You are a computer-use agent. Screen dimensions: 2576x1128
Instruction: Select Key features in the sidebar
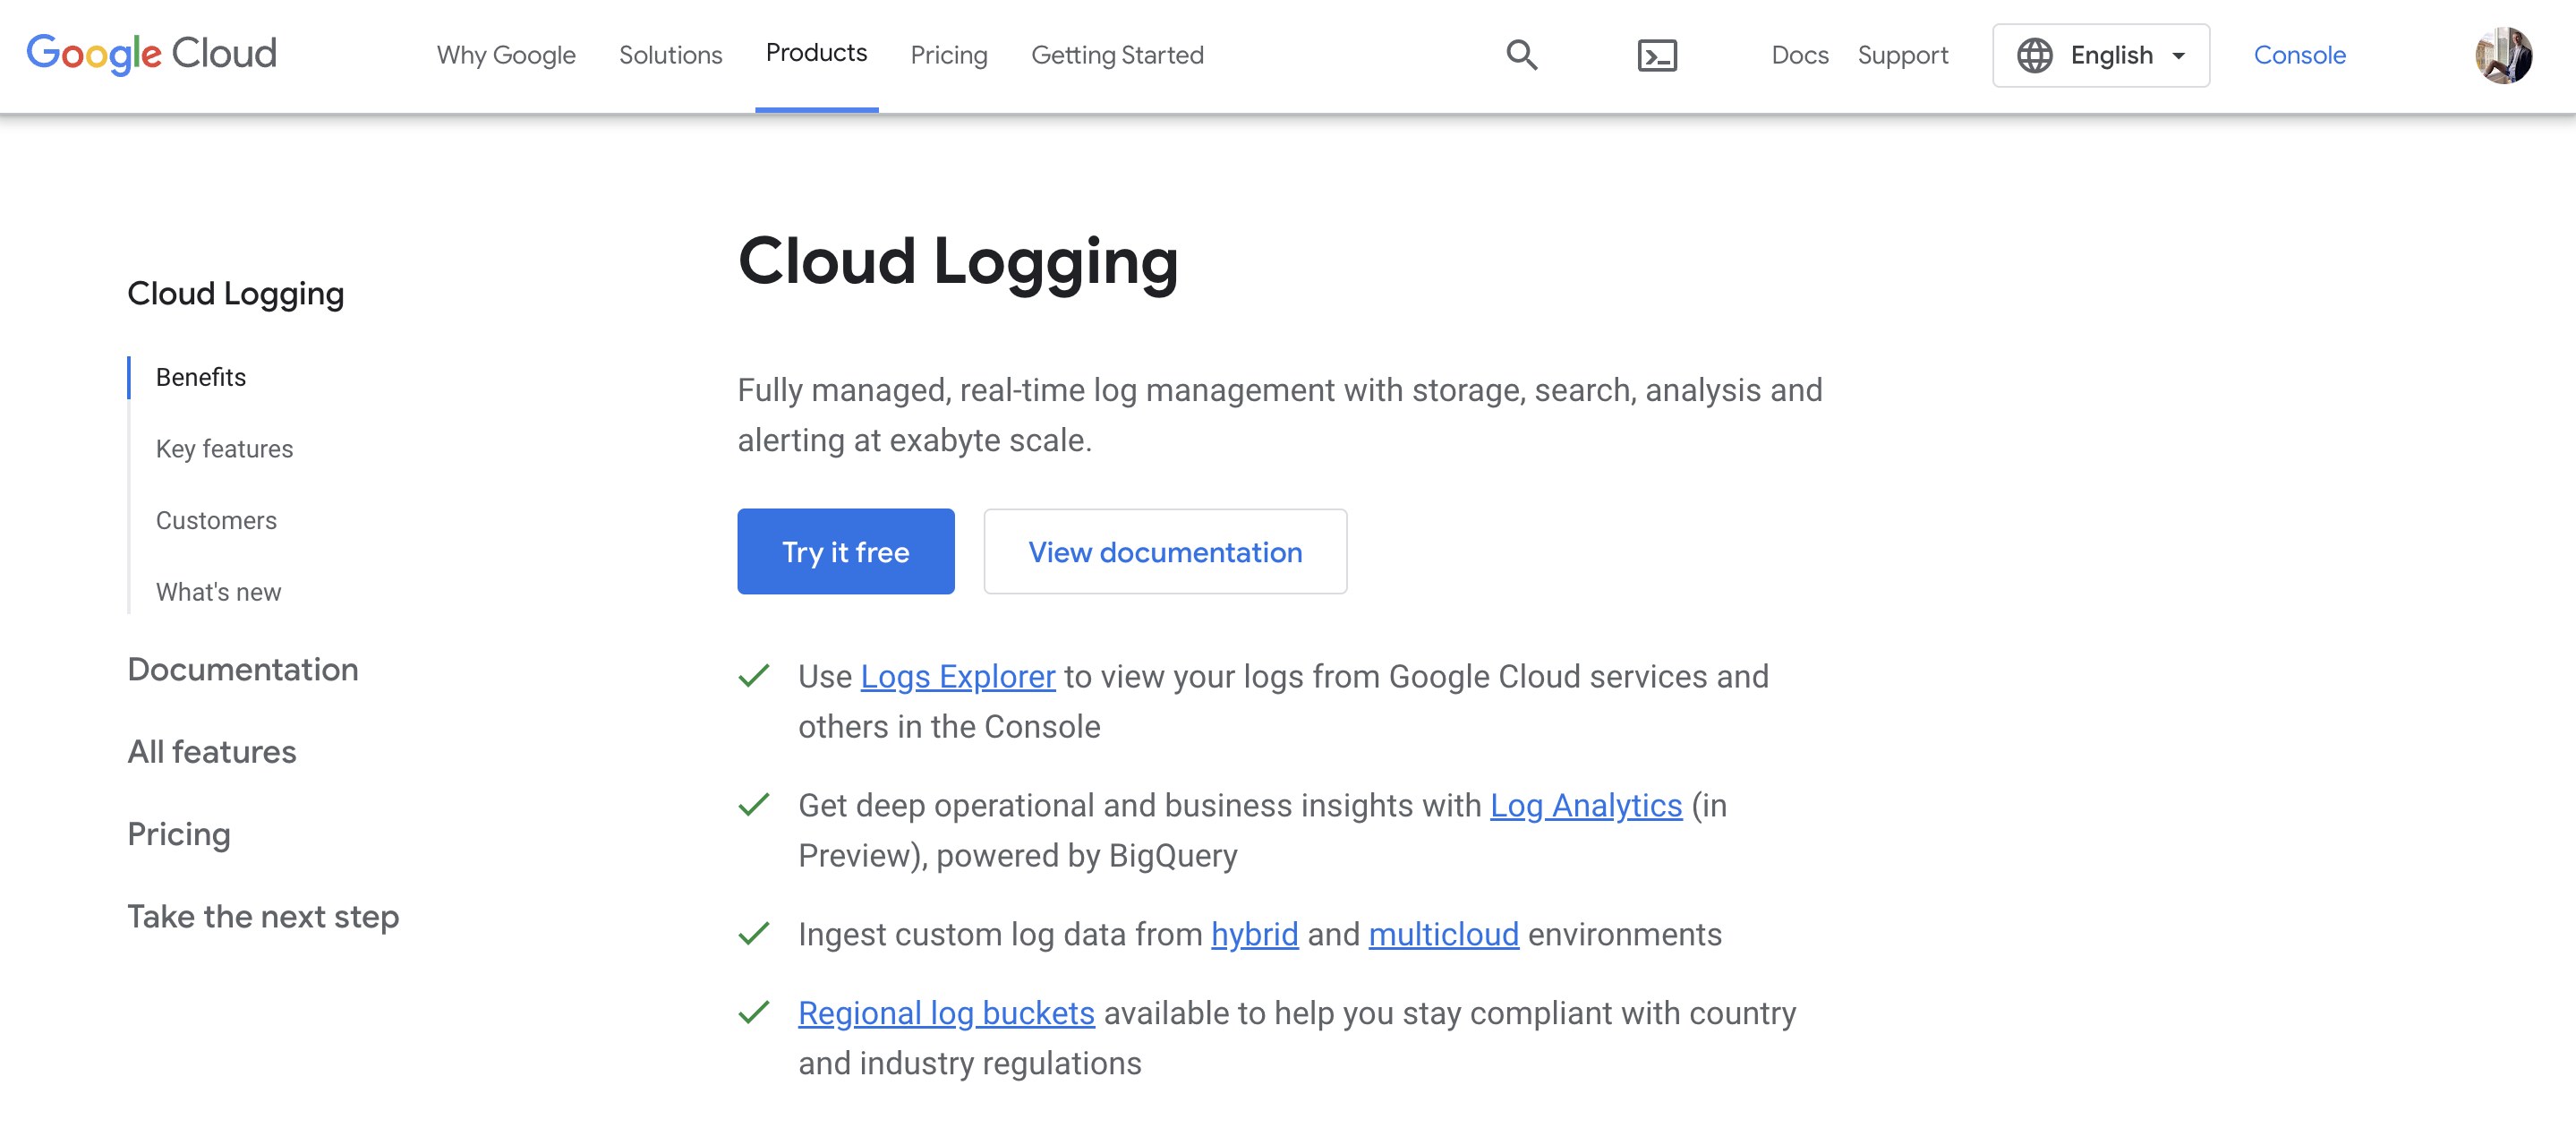pos(224,448)
